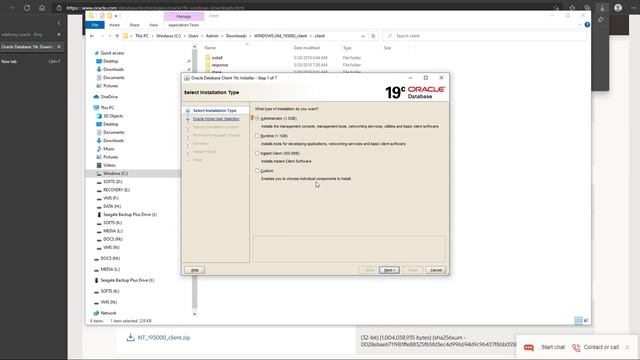Expand the address bar history dropdown
Image resolution: width=640 pixels, height=360 pixels.
pyautogui.click(x=363, y=36)
